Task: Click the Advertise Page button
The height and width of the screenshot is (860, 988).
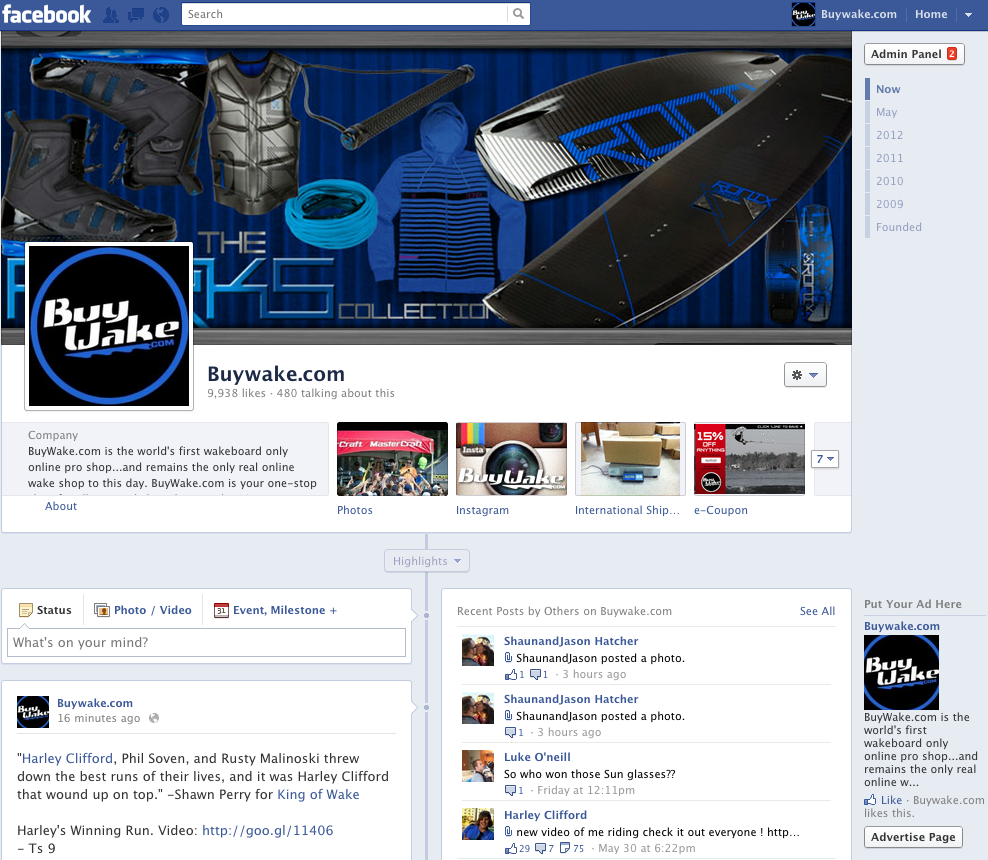Action: point(913,837)
